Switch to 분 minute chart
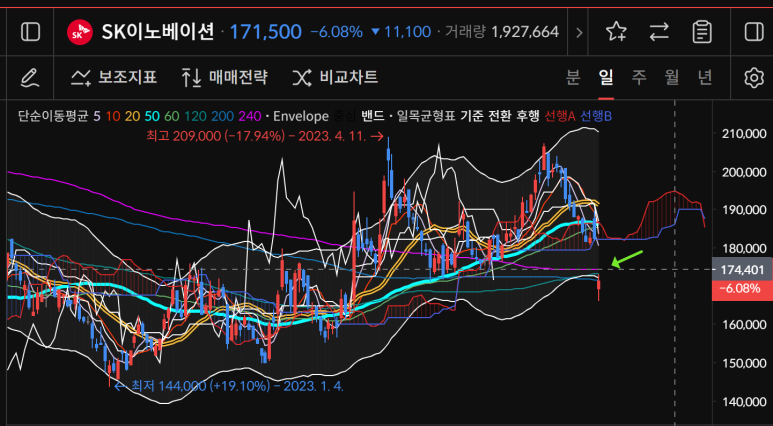 click(572, 77)
